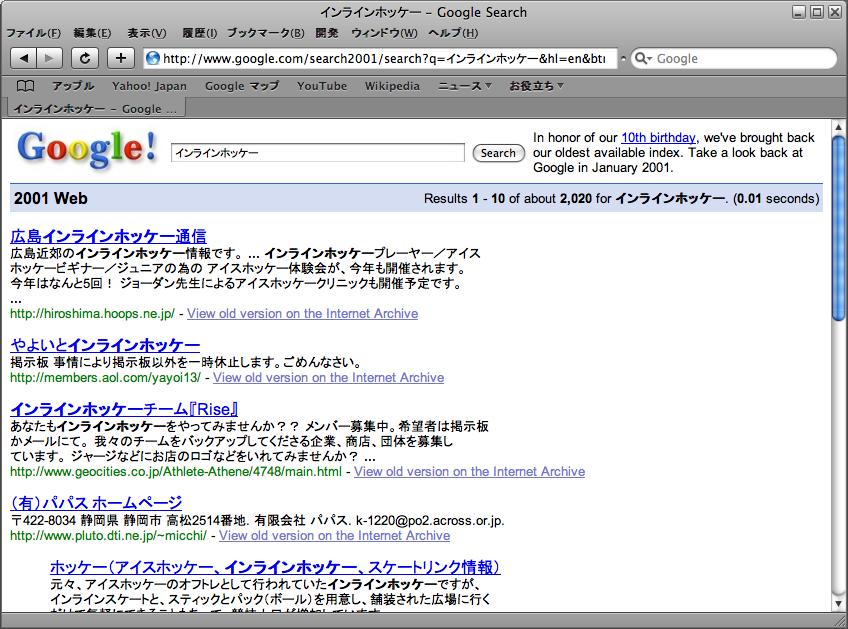The height and width of the screenshot is (629, 848).
Task: Open the 履歴(I) menu
Action: [x=199, y=33]
